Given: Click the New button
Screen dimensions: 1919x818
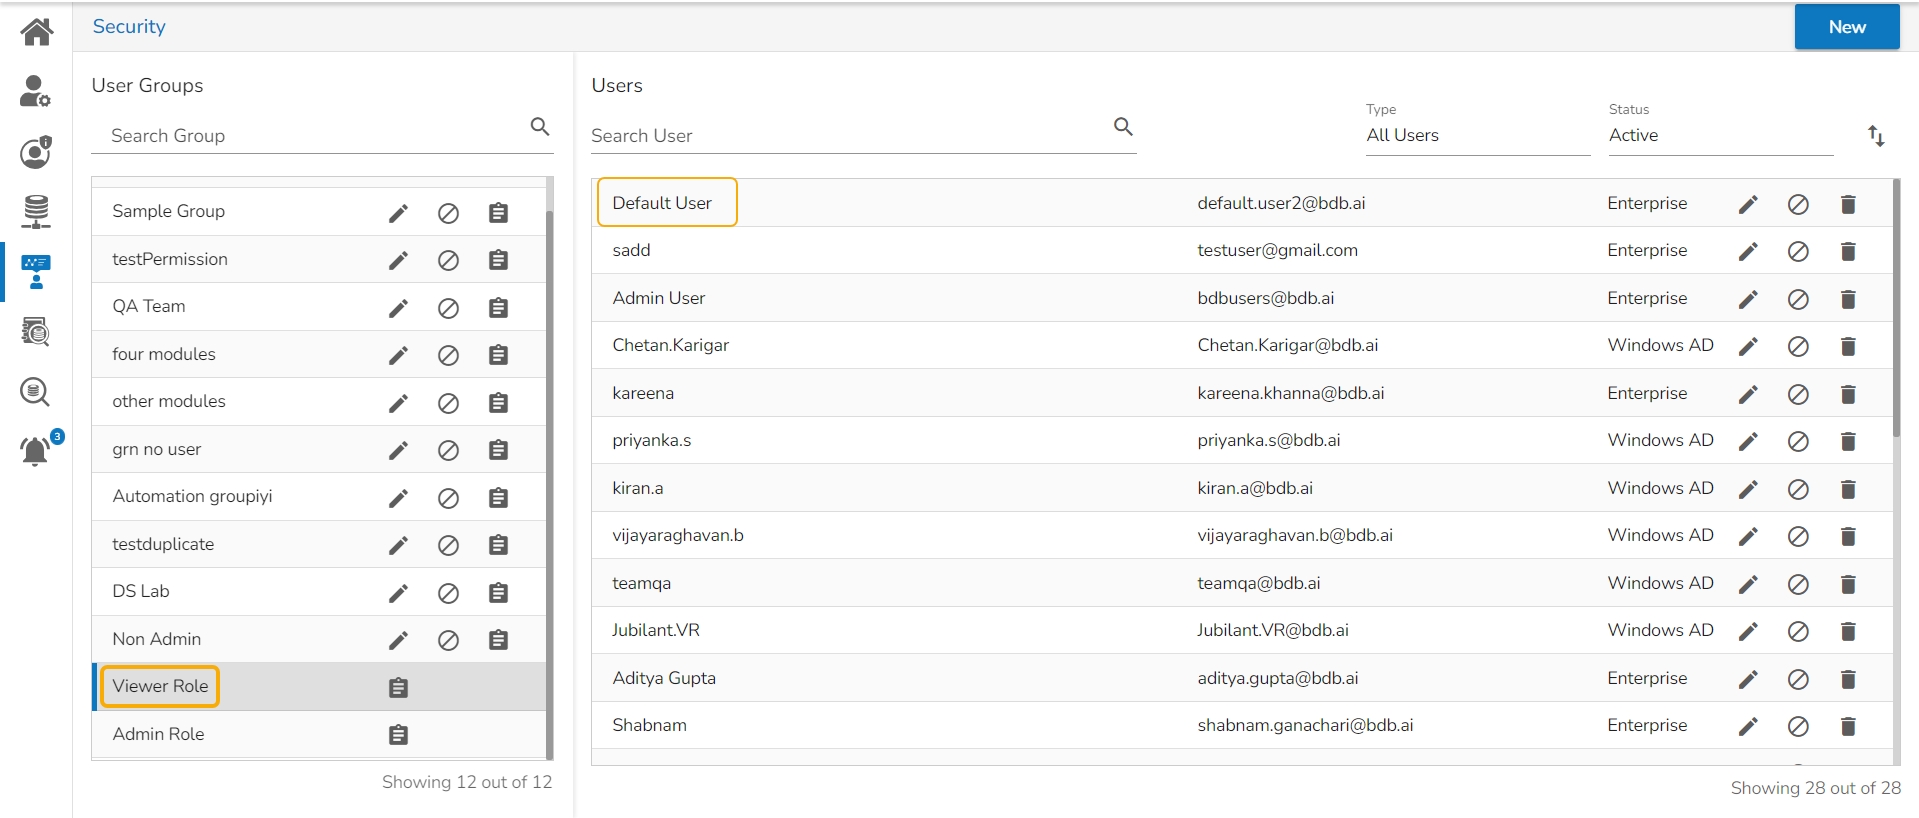Looking at the screenshot, I should click(1846, 27).
